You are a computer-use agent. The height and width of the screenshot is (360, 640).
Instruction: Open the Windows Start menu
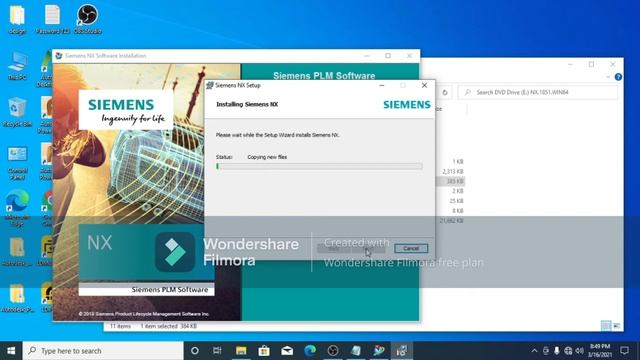point(11,351)
